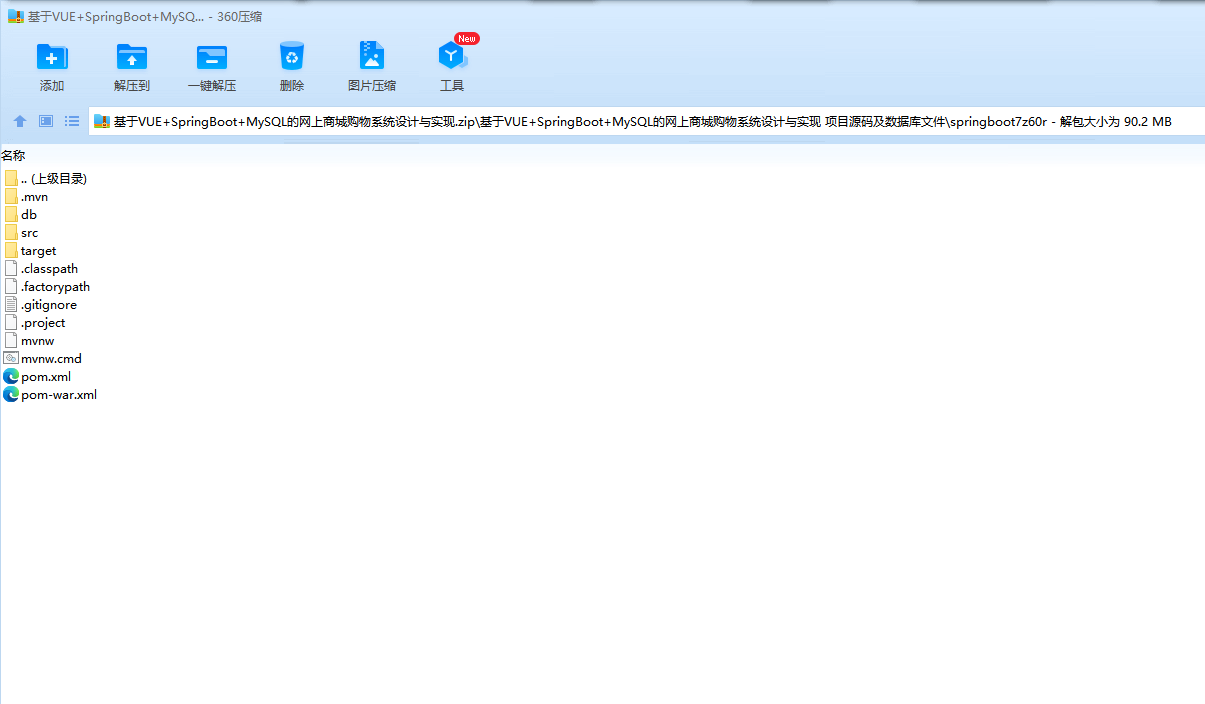1205x704 pixels.
Task: Go up one level with the arrow icon
Action: (x=20, y=121)
